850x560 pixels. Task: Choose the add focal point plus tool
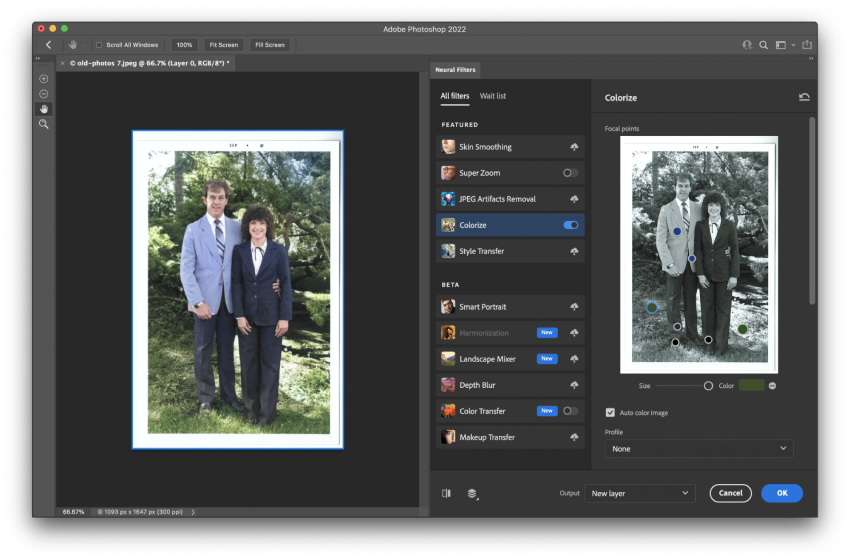(44, 79)
